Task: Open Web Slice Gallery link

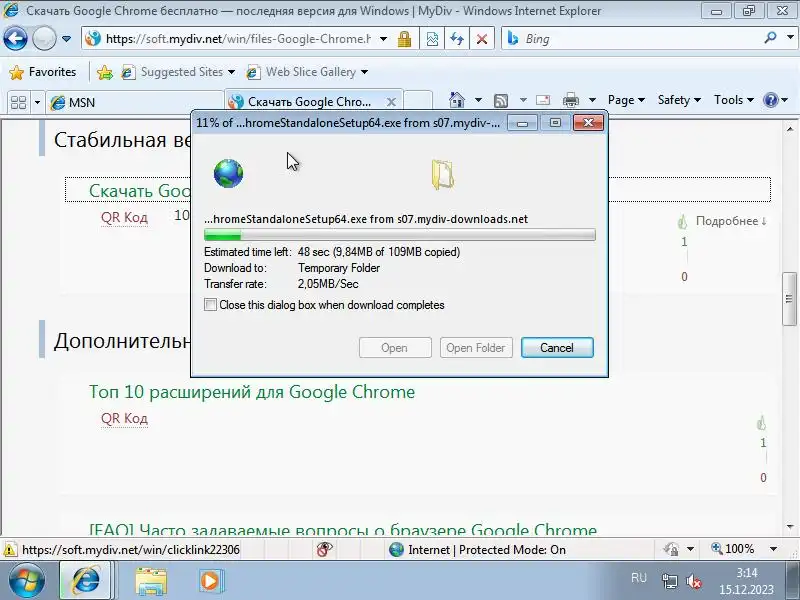Action: (302, 72)
